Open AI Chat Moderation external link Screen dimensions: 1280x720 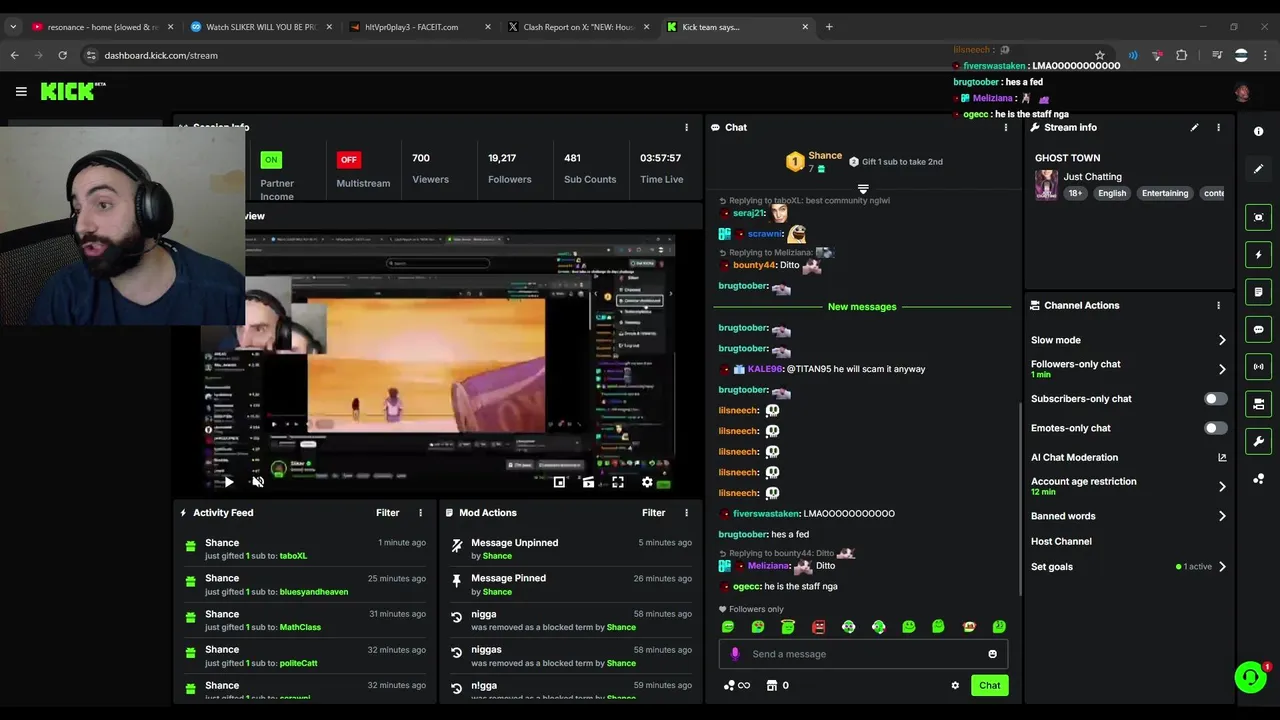1222,457
